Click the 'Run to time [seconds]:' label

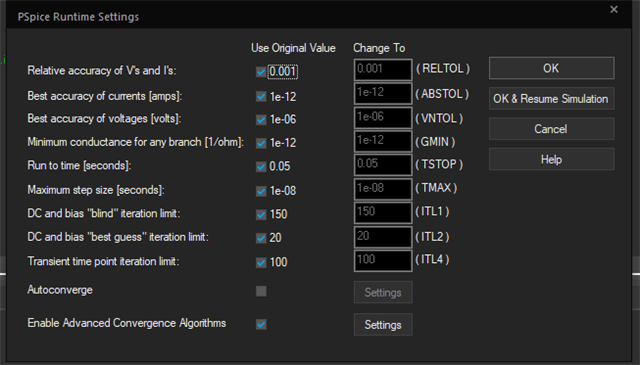tap(79, 165)
